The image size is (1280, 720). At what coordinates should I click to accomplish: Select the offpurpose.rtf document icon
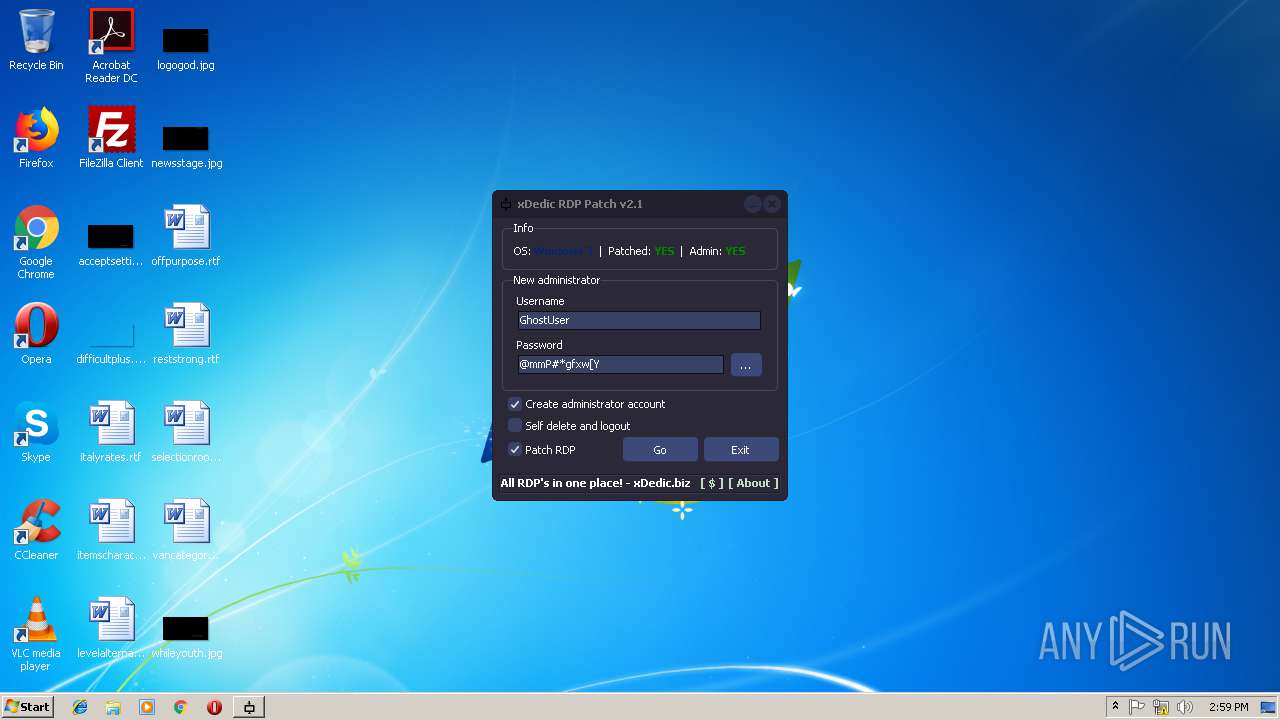coord(186,236)
